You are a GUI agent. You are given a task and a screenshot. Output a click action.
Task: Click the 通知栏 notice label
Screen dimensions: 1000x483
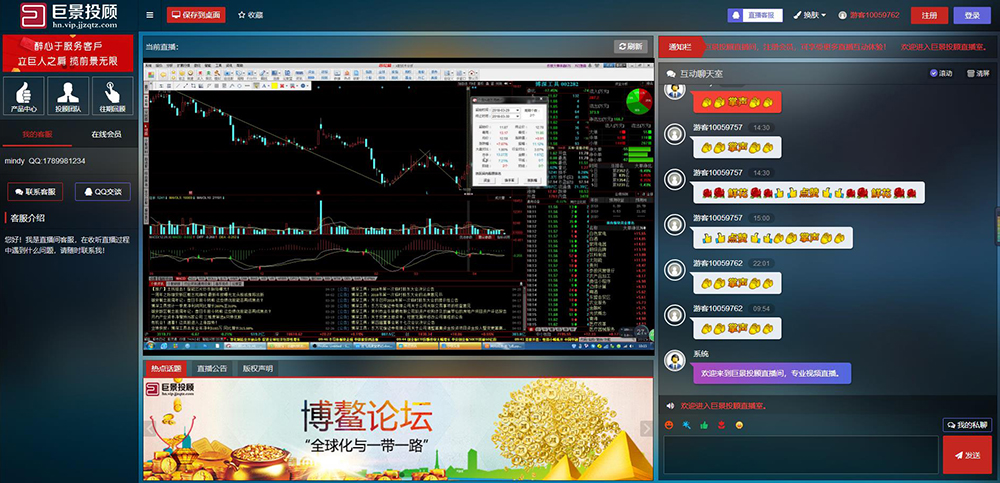click(x=680, y=47)
